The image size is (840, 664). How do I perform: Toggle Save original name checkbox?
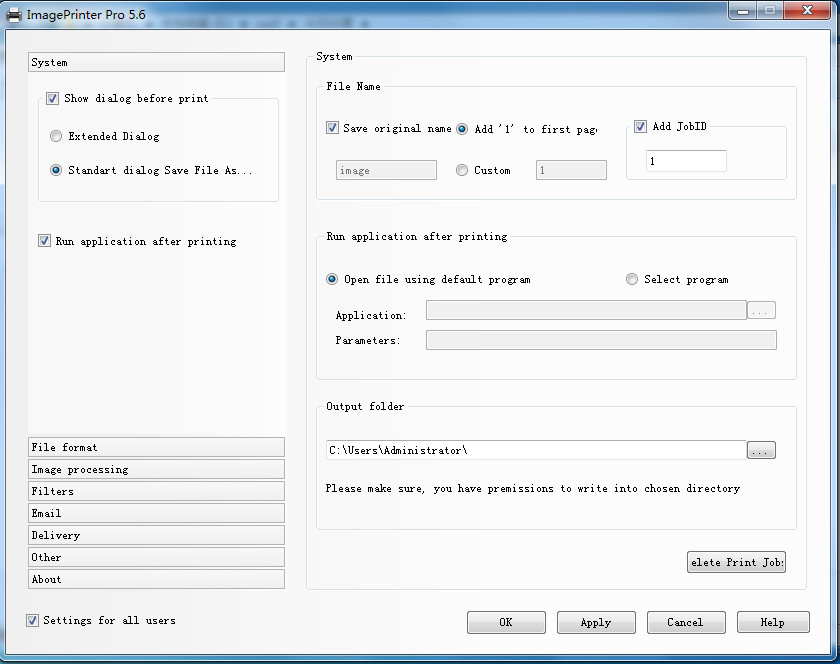(332, 128)
